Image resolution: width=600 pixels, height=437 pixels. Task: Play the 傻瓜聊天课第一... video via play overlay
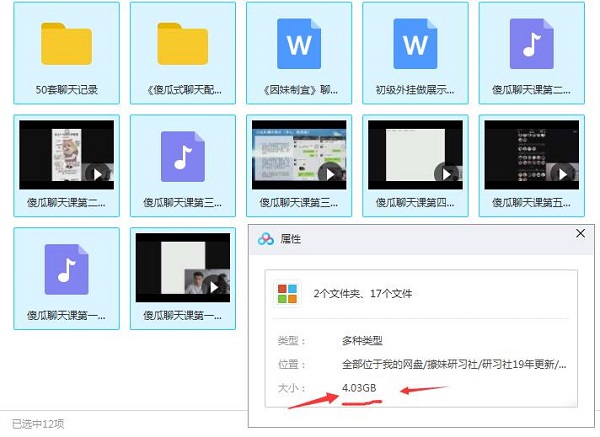pyautogui.click(x=212, y=287)
